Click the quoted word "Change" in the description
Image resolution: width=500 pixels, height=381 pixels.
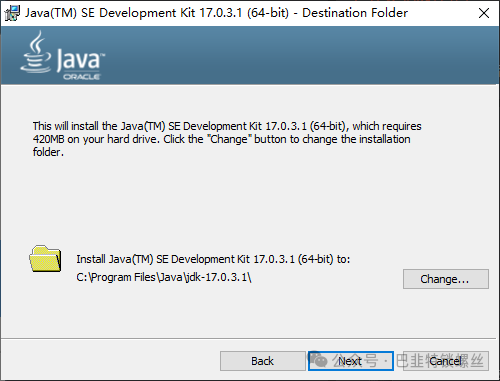(x=230, y=139)
